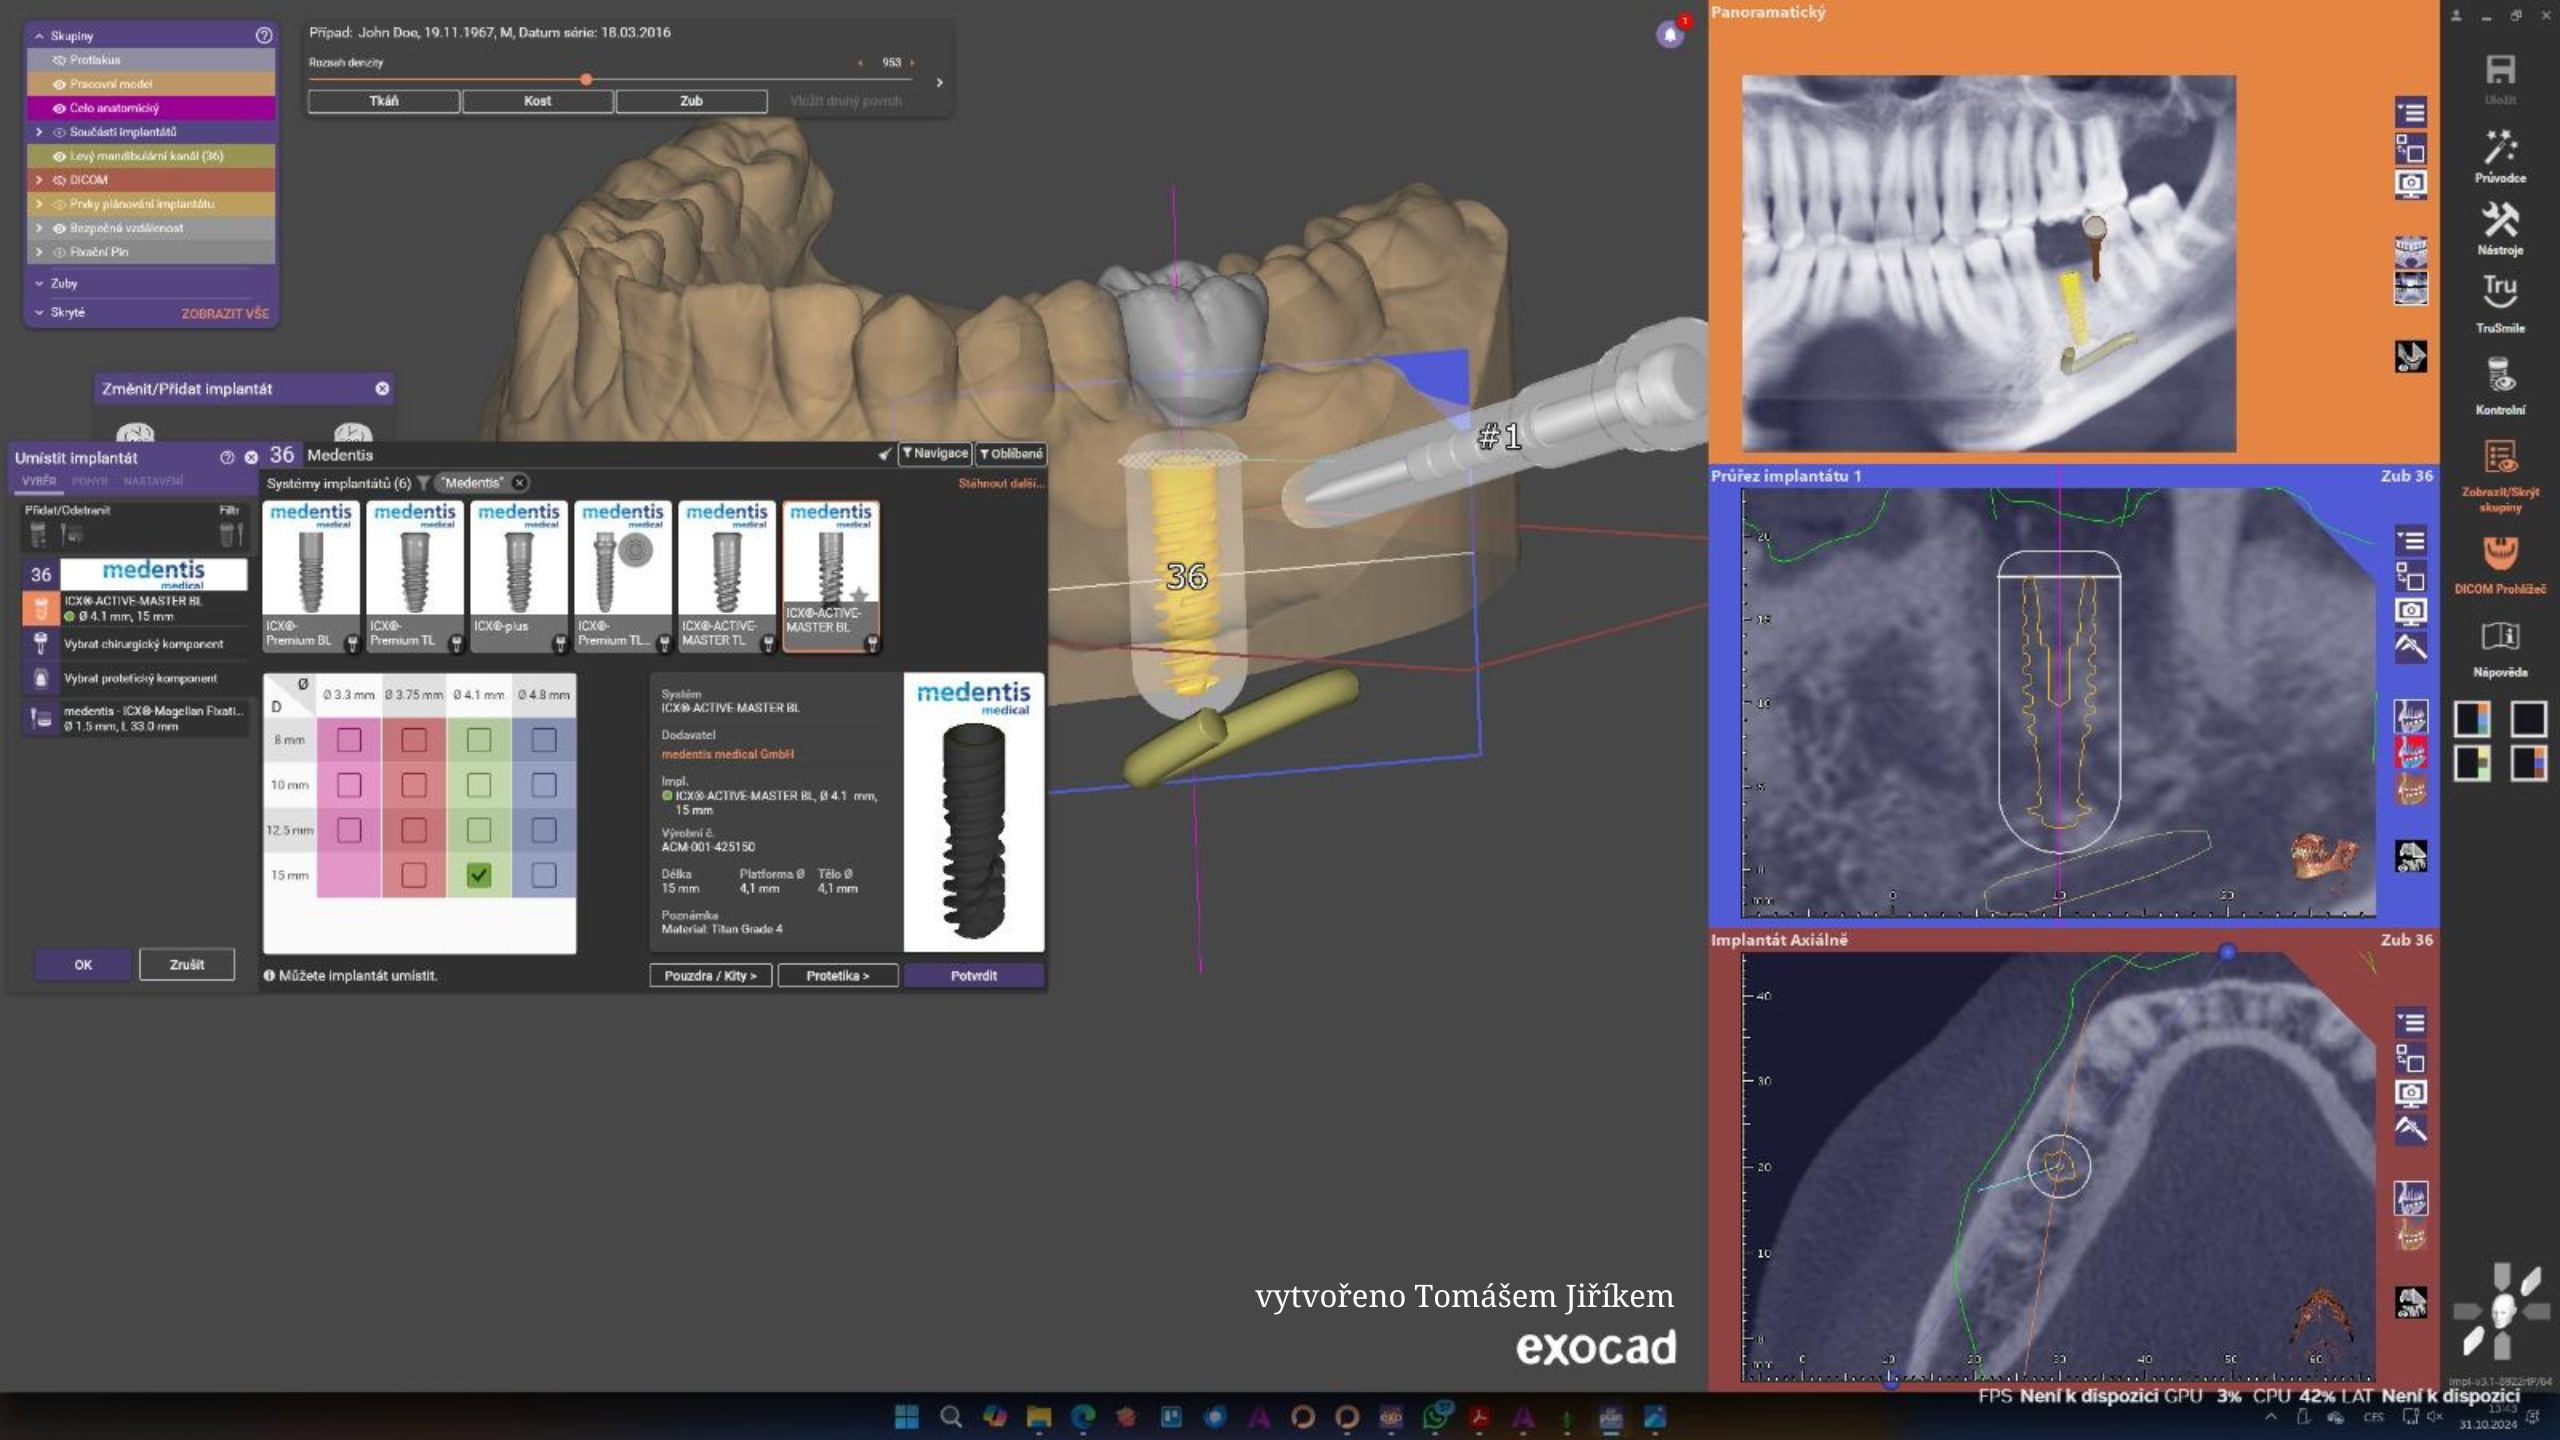
Task: Check the Ø 4.8 mm, 15 mm implant size
Action: [x=544, y=875]
